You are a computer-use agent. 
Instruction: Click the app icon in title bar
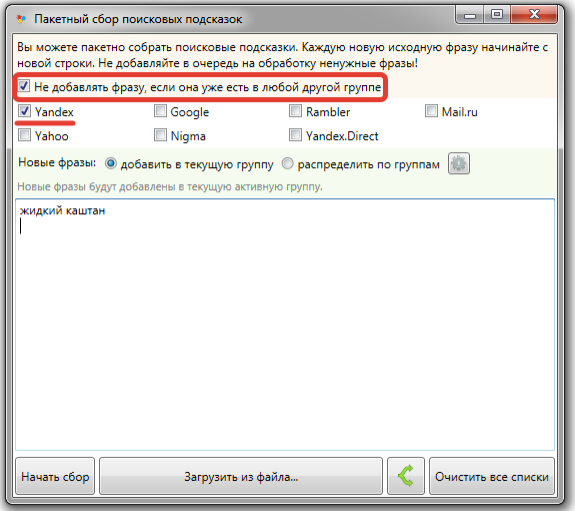[22, 19]
